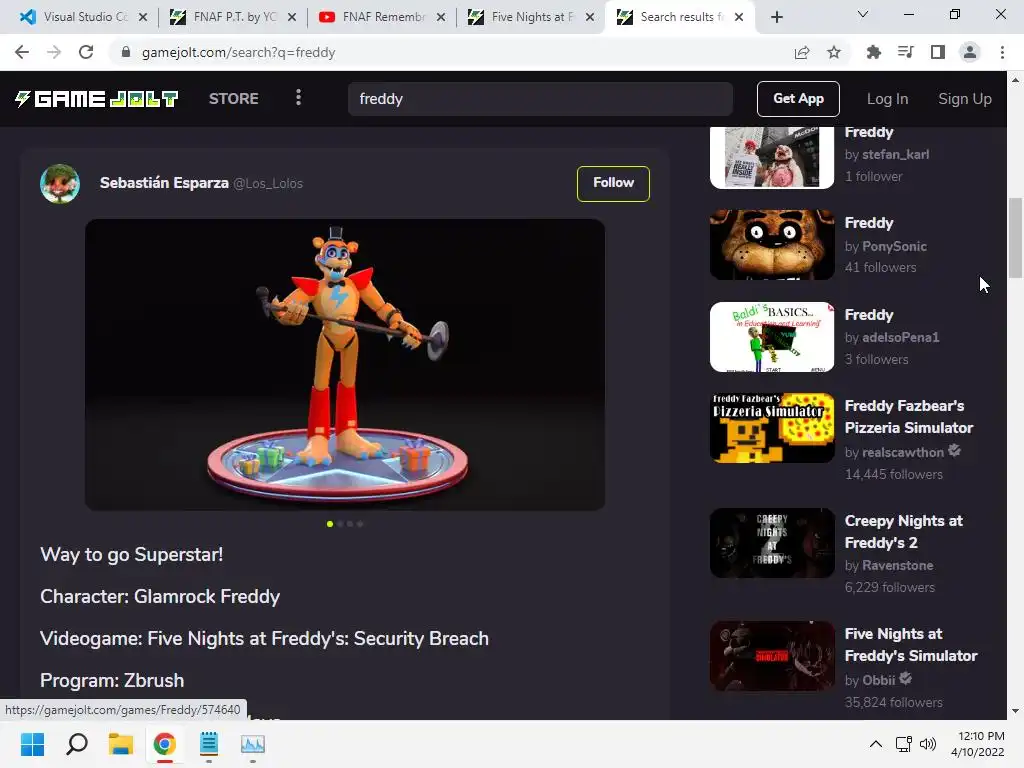Click the scrollbar down arrow
The width and height of the screenshot is (1024, 768).
pos(1015,711)
